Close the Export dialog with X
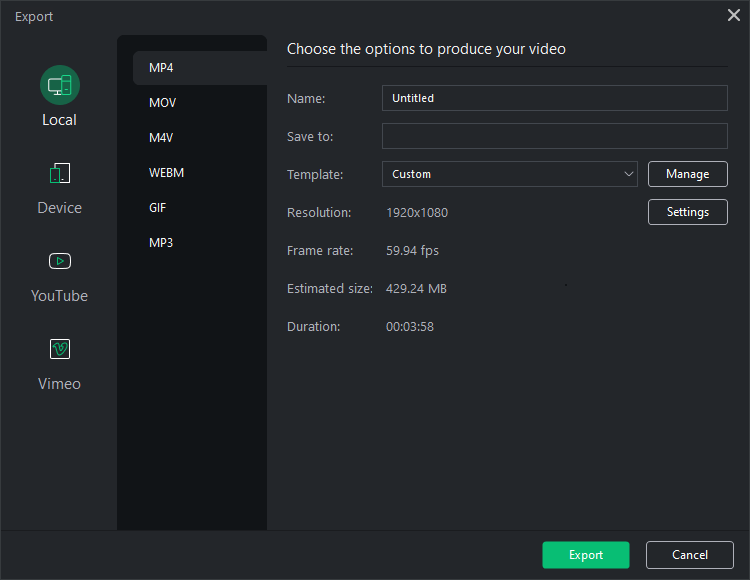 (733, 15)
